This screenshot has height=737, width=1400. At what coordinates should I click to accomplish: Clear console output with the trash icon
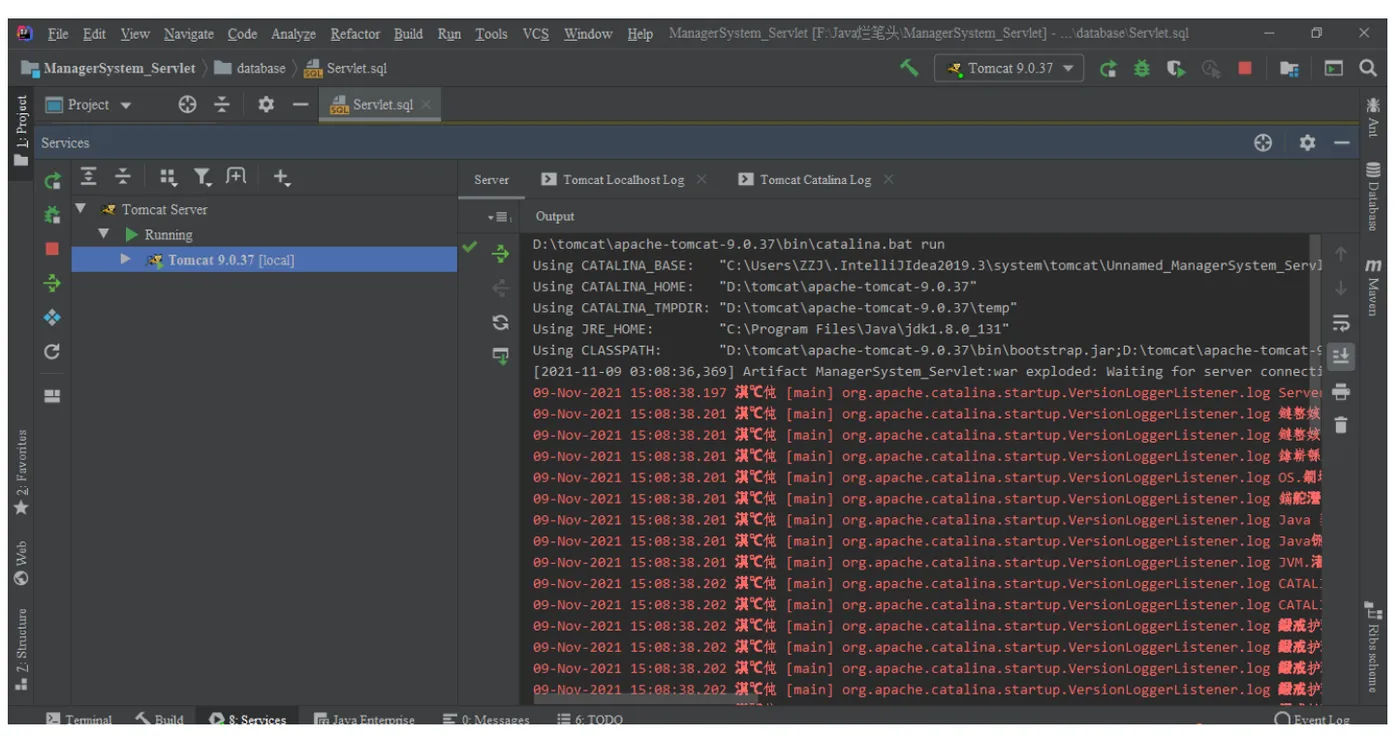pyautogui.click(x=1341, y=425)
